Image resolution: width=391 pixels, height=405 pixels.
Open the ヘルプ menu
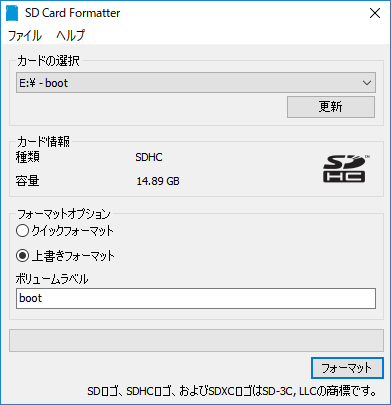(70, 35)
